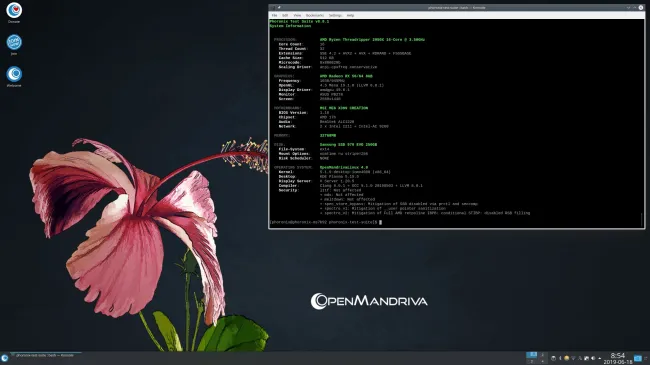650x365 pixels.
Task: Expand hidden system tray icons arrow
Action: click(599, 358)
